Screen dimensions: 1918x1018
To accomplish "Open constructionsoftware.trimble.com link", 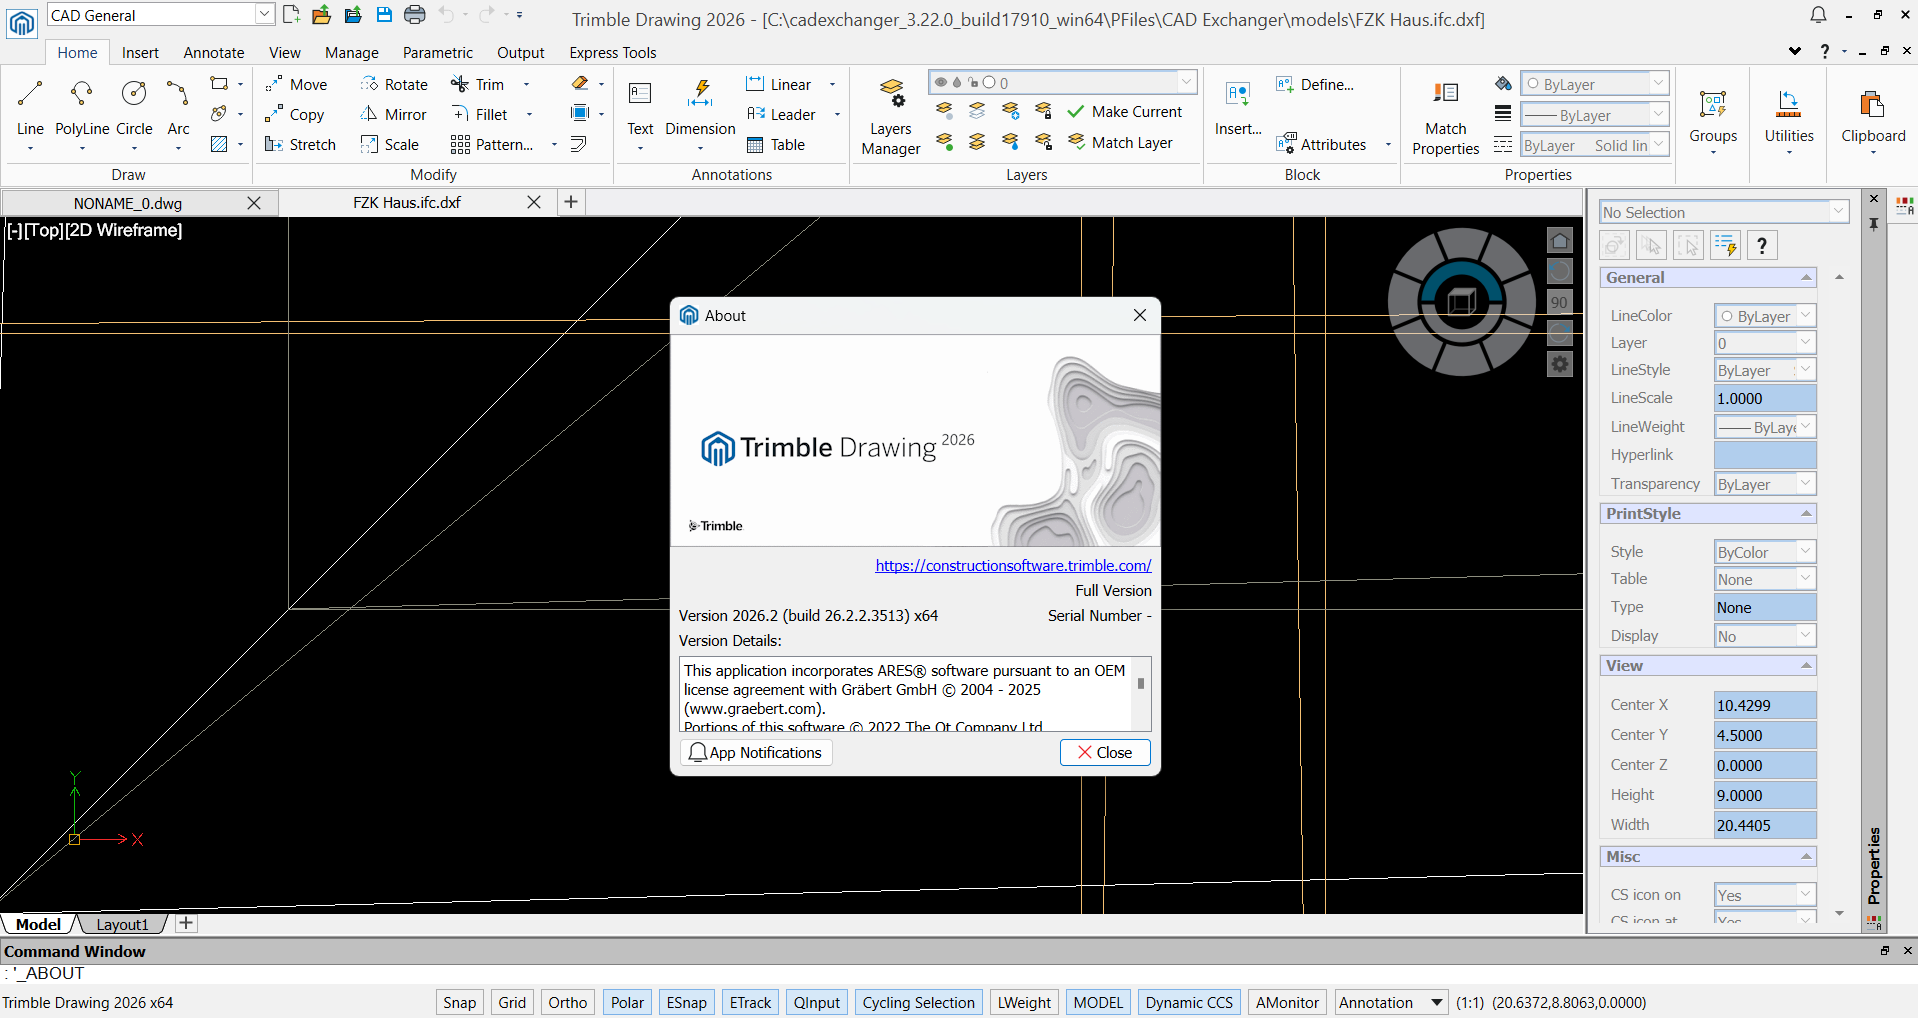I will (1013, 566).
